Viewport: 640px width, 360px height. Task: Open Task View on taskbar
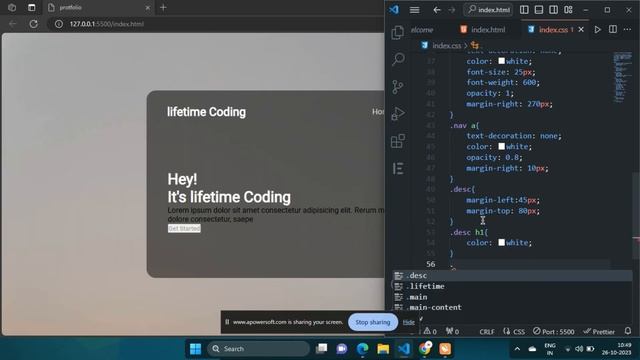tap(322, 349)
